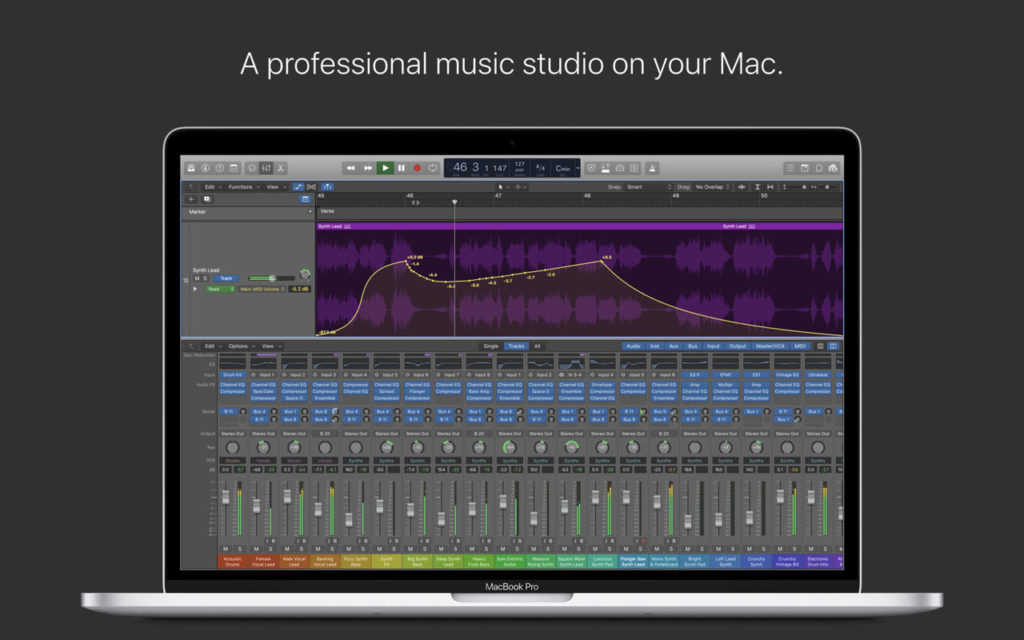Enable the Cycle mode icon
This screenshot has height=640, width=1024.
[x=433, y=168]
